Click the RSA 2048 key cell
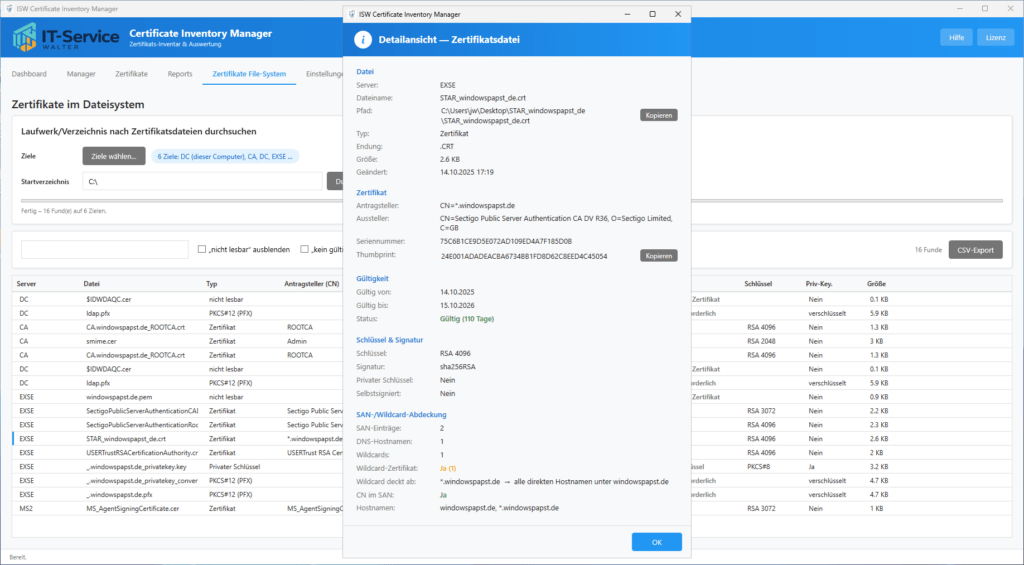The width and height of the screenshot is (1024, 565). pyautogui.click(x=761, y=341)
